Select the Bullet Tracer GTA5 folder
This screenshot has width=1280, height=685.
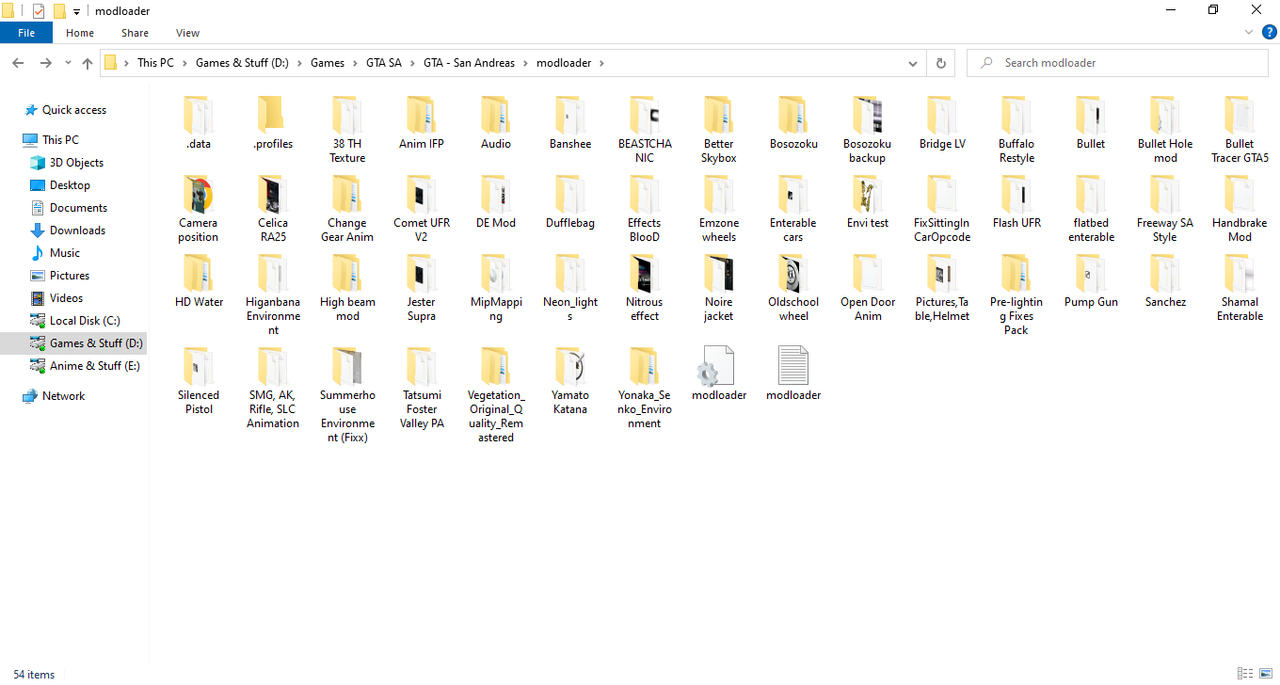tap(1239, 130)
